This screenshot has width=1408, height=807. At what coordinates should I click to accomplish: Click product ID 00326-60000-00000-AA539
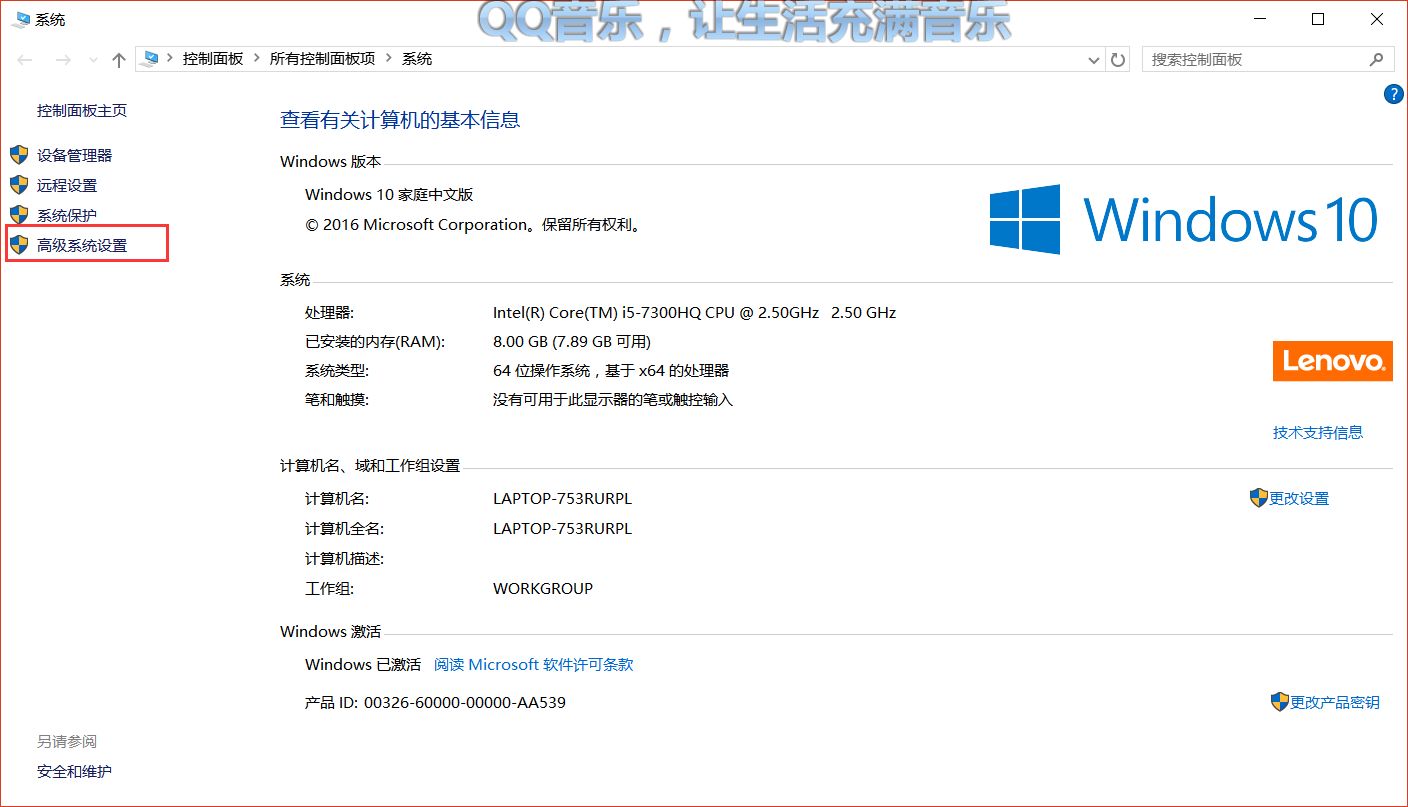(465, 703)
